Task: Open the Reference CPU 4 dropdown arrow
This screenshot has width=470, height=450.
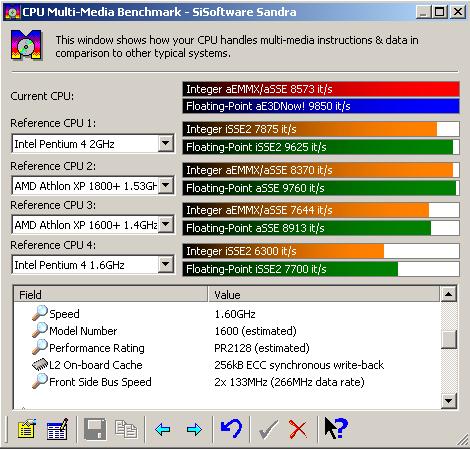Action: (x=165, y=265)
